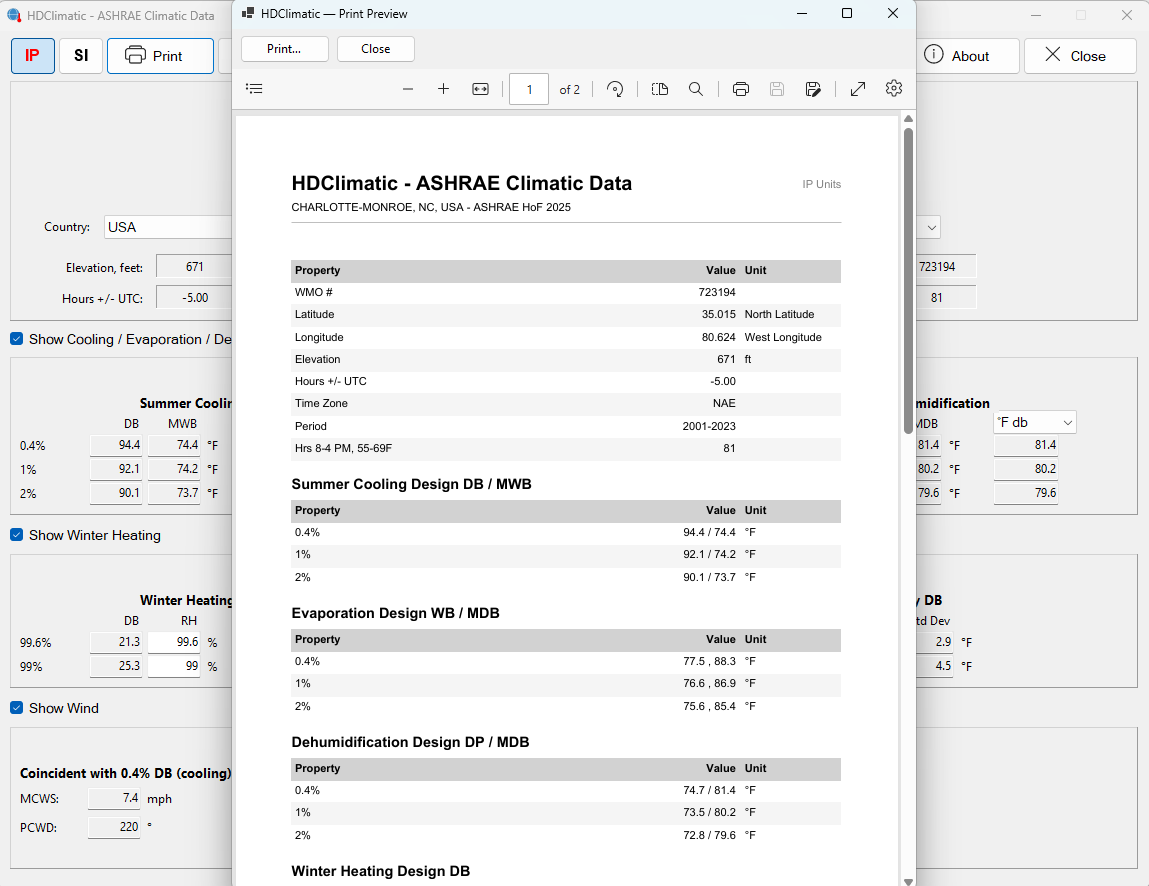
Task: Select SI units toggle button
Action: tap(81, 56)
